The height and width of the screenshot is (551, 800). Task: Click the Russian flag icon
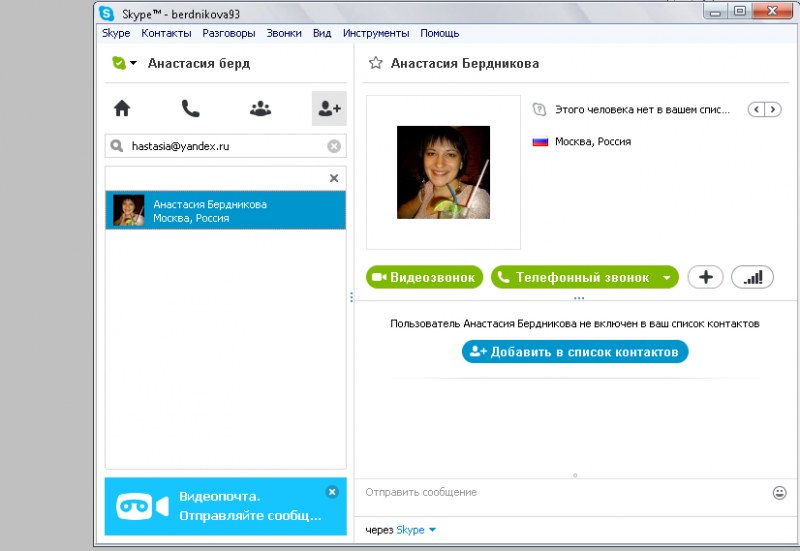coord(540,141)
